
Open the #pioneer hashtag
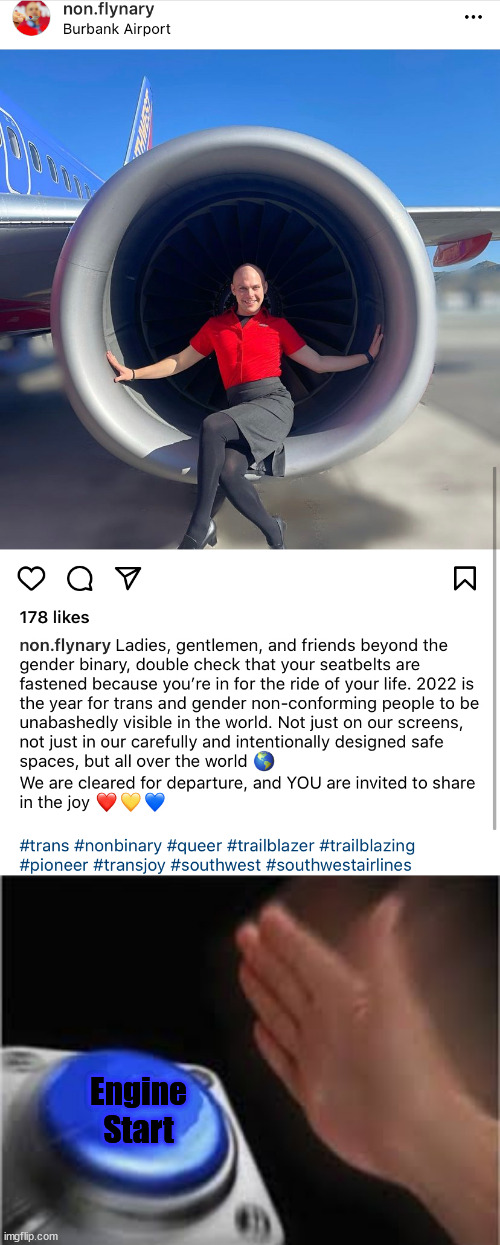[53, 865]
